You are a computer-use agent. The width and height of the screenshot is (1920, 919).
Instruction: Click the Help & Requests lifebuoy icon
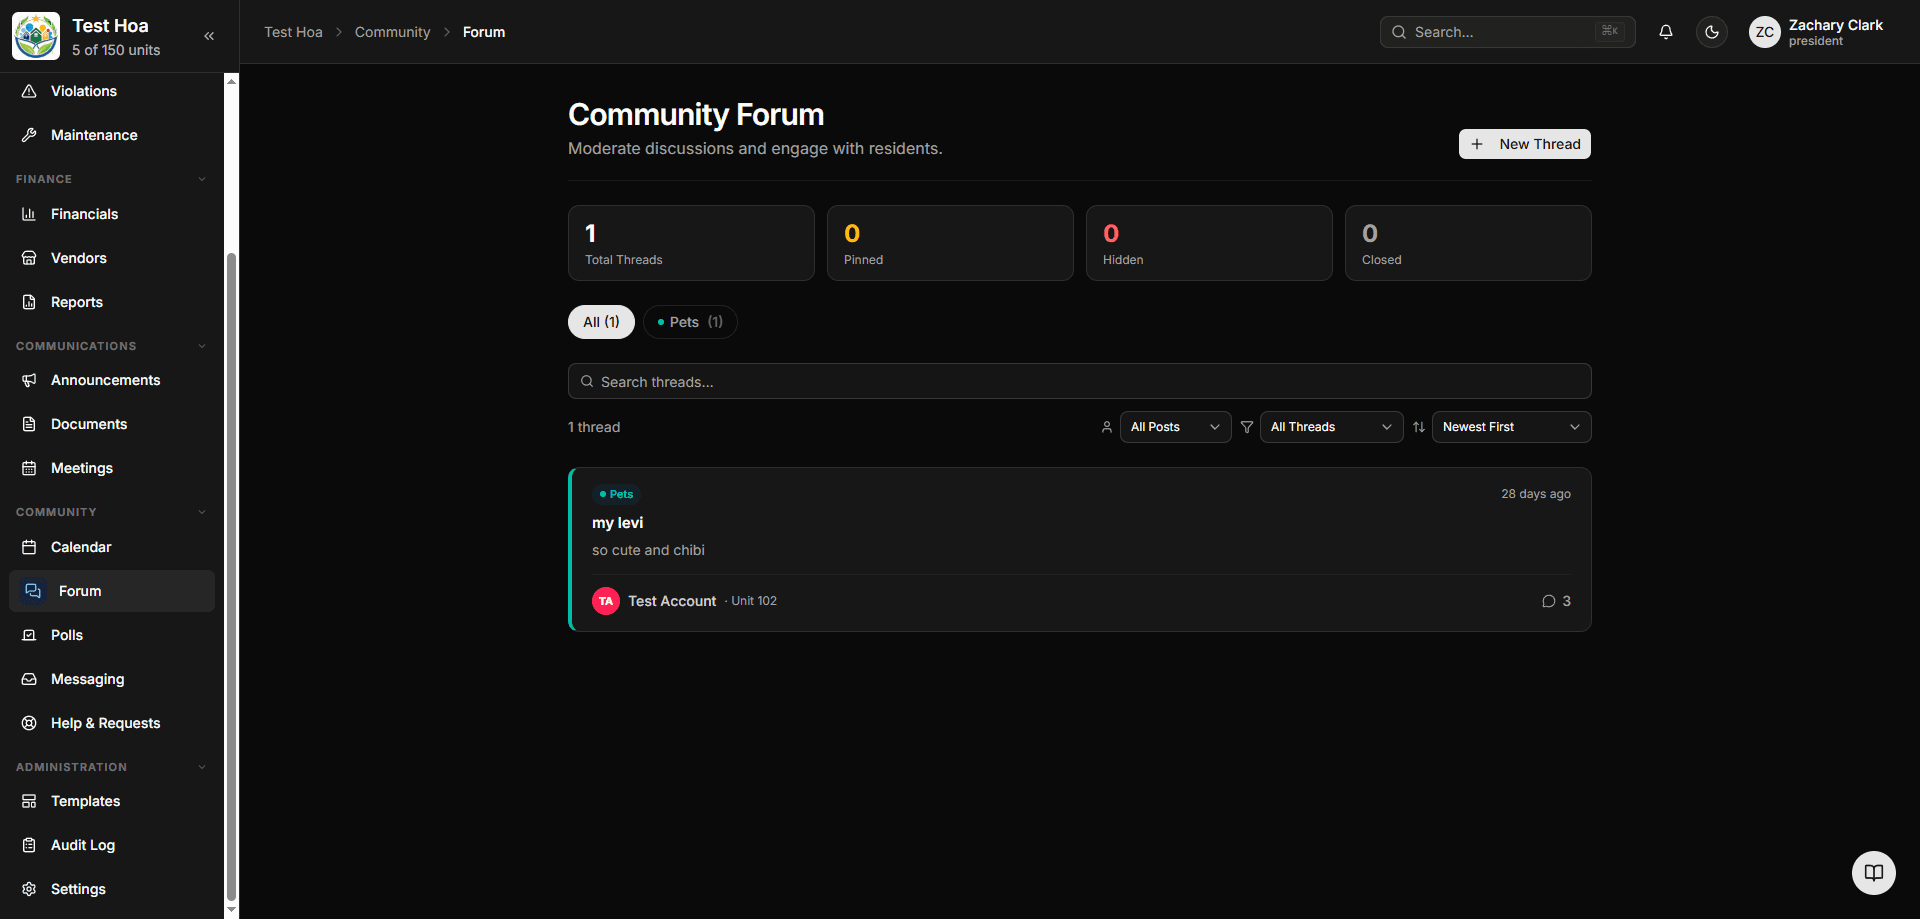[29, 723]
